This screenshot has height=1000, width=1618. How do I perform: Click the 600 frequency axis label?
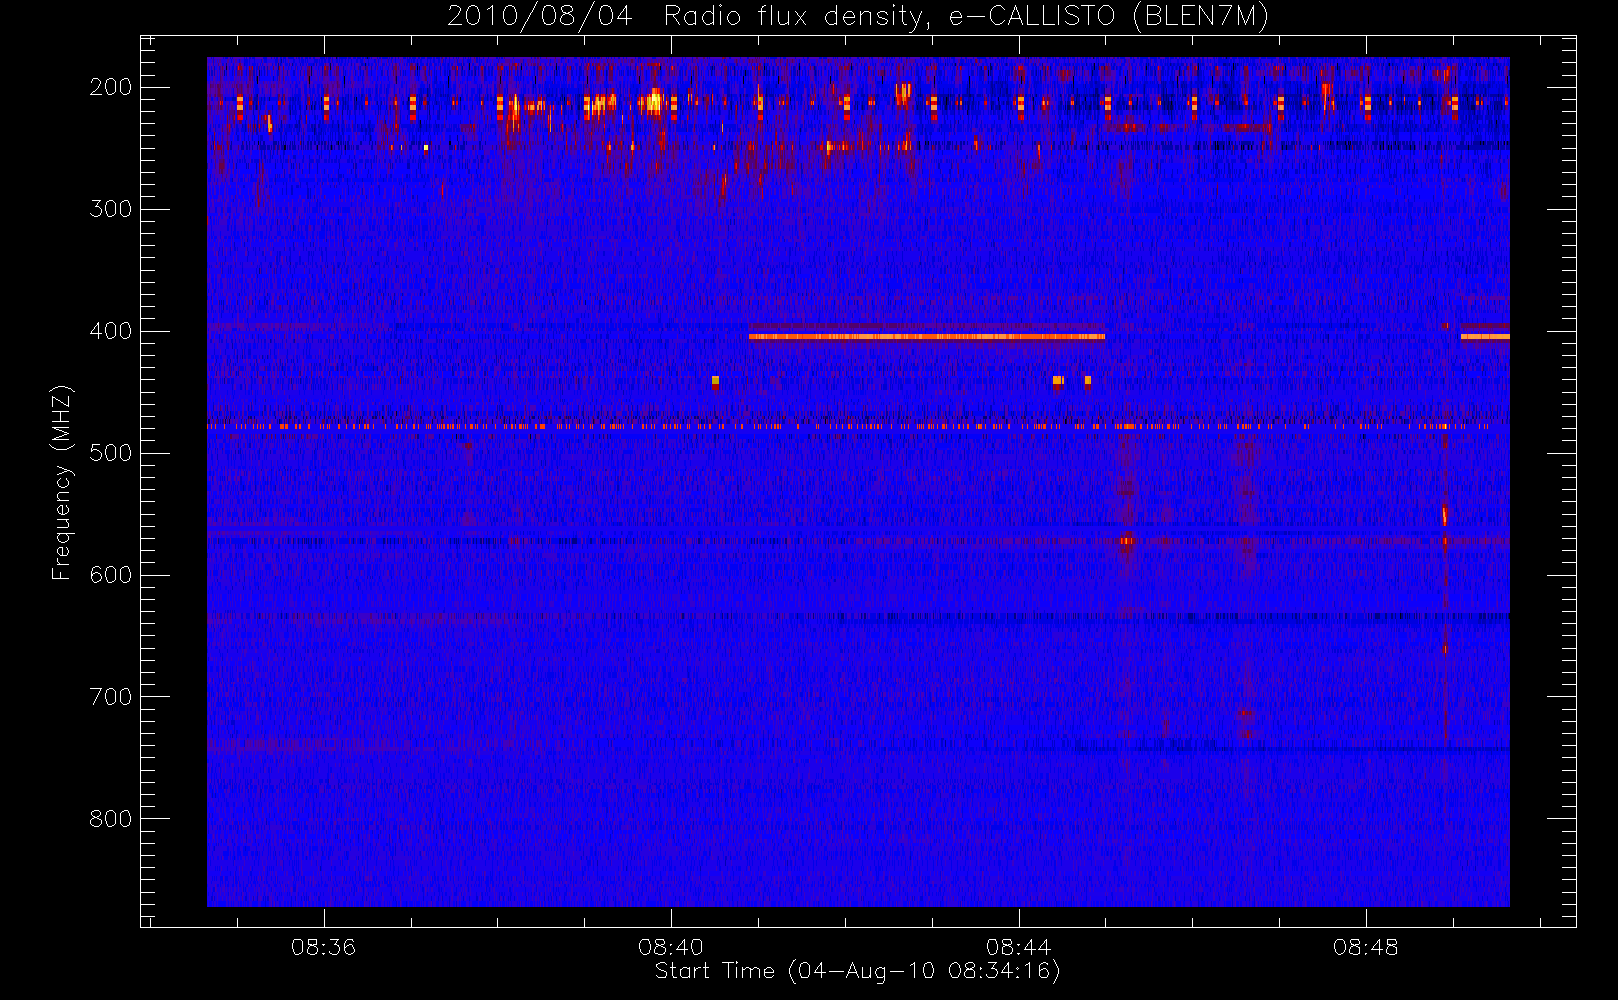click(111, 575)
